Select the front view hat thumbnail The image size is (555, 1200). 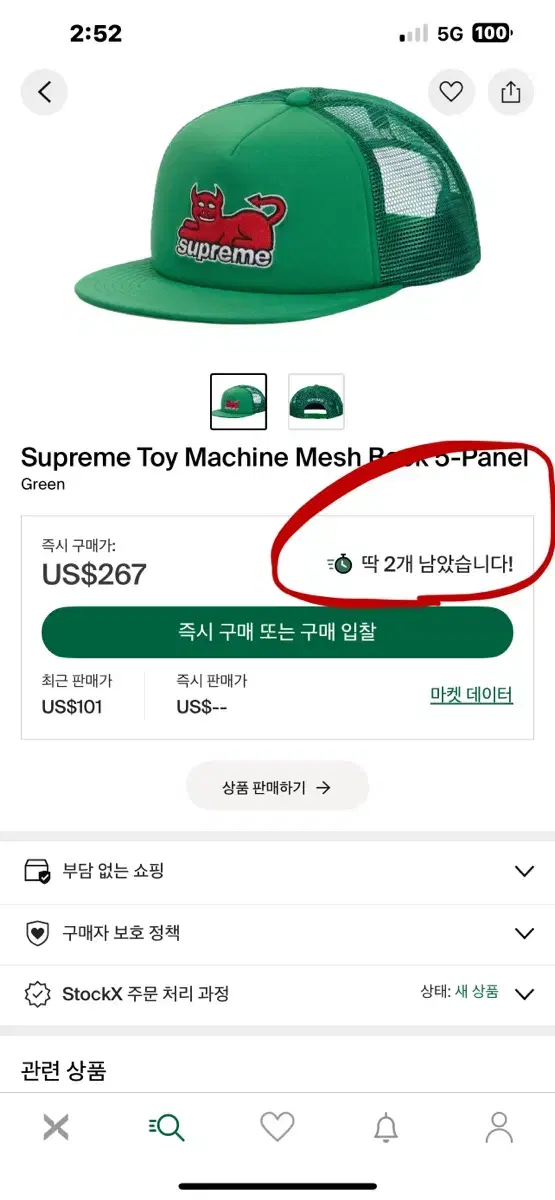[x=239, y=402]
